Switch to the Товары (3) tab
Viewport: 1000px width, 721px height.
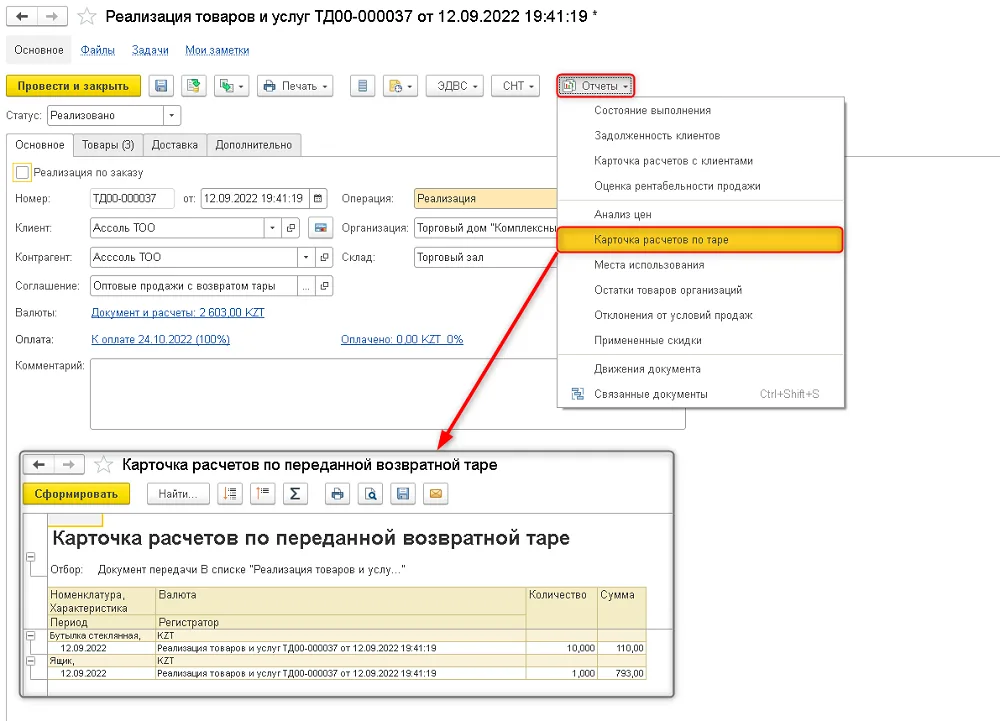tap(108, 145)
